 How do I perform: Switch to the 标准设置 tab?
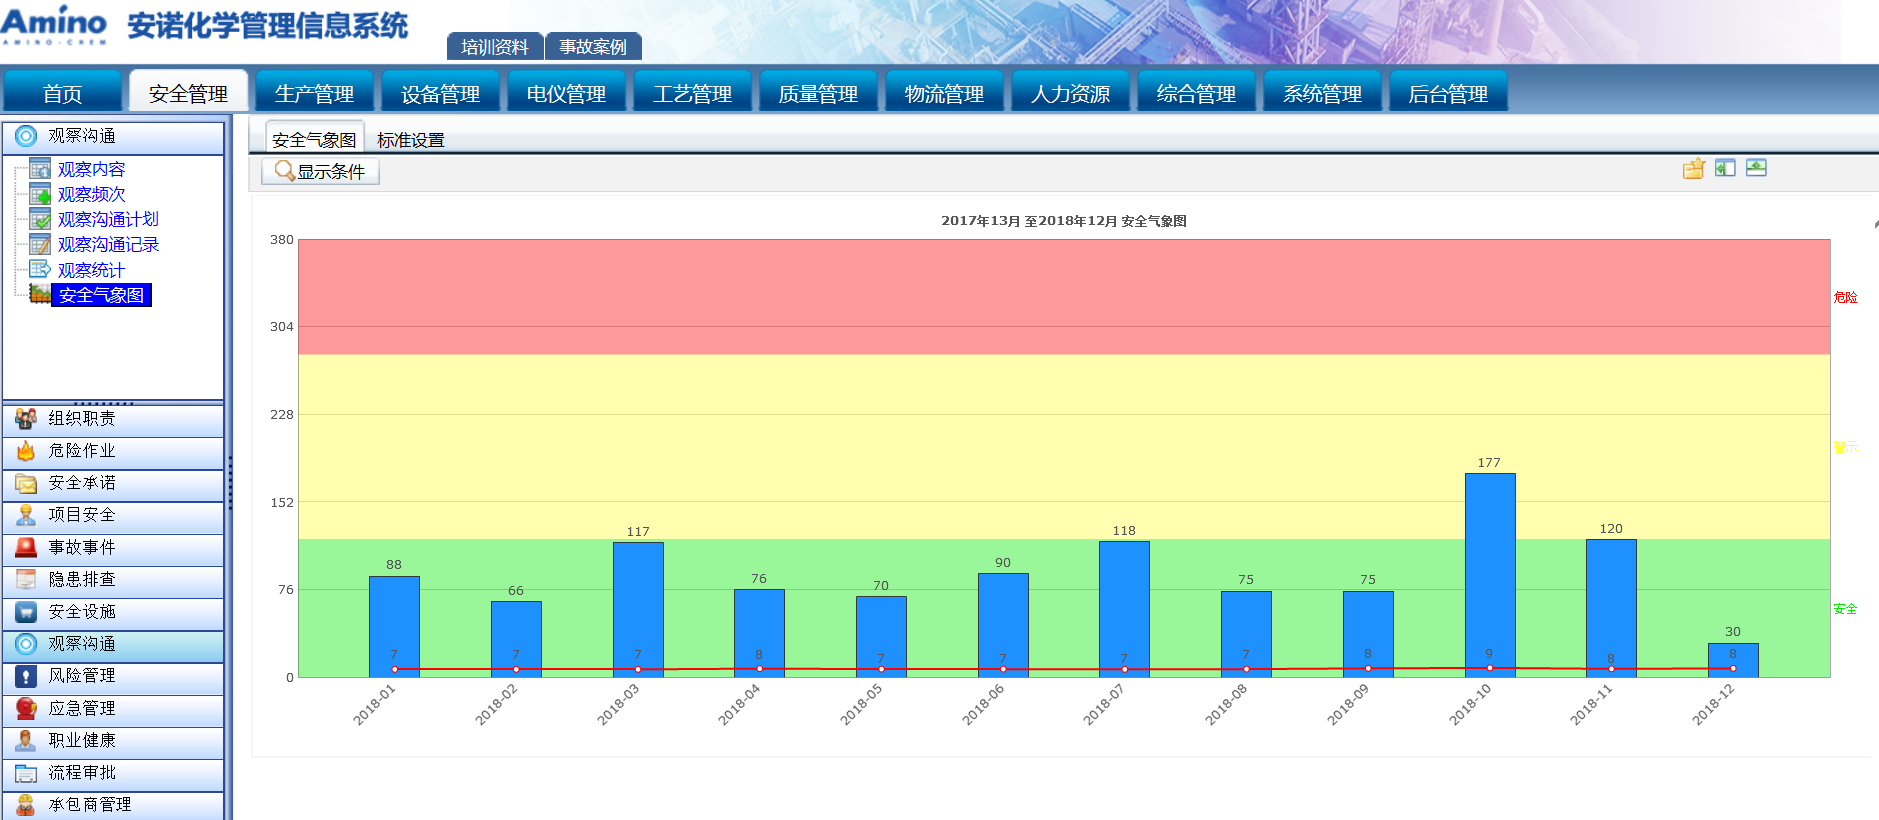(410, 140)
